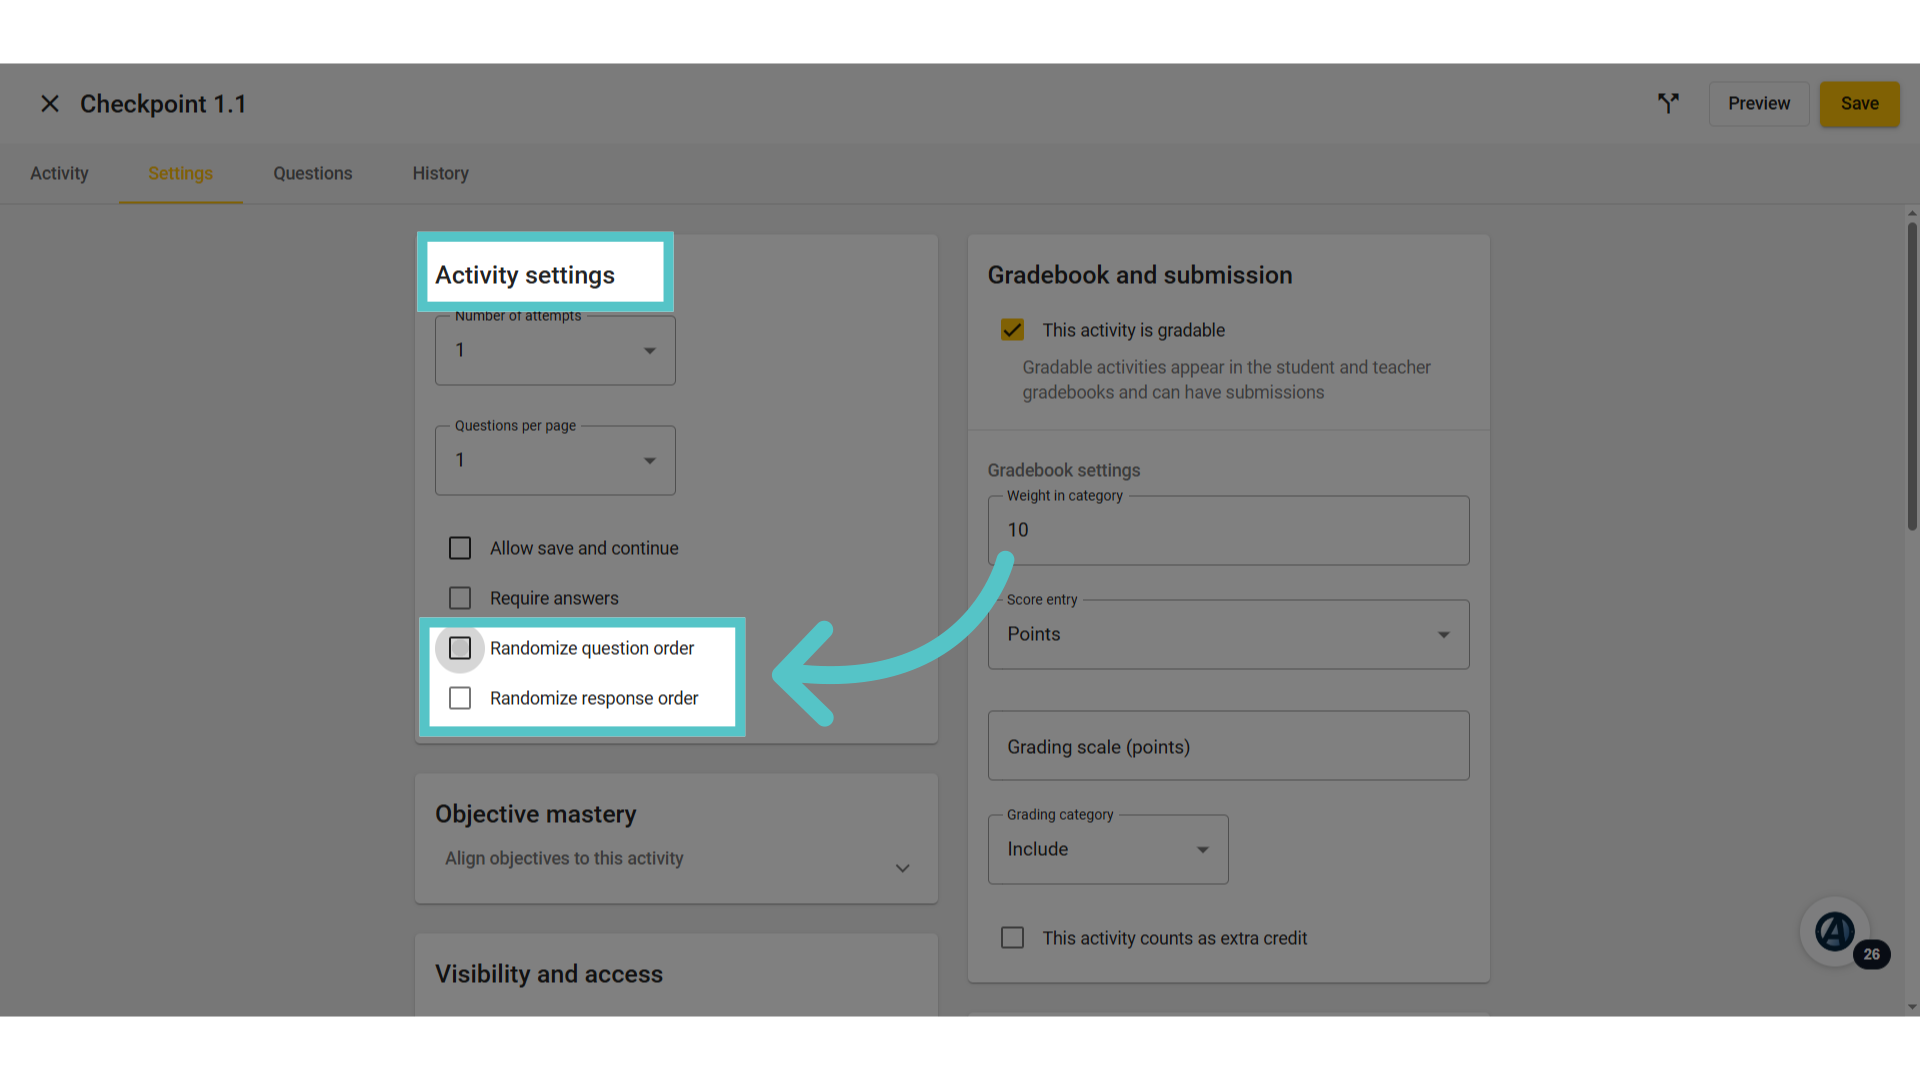The width and height of the screenshot is (1920, 1080).
Task: Open the Score entry Points dropdown
Action: (1228, 635)
